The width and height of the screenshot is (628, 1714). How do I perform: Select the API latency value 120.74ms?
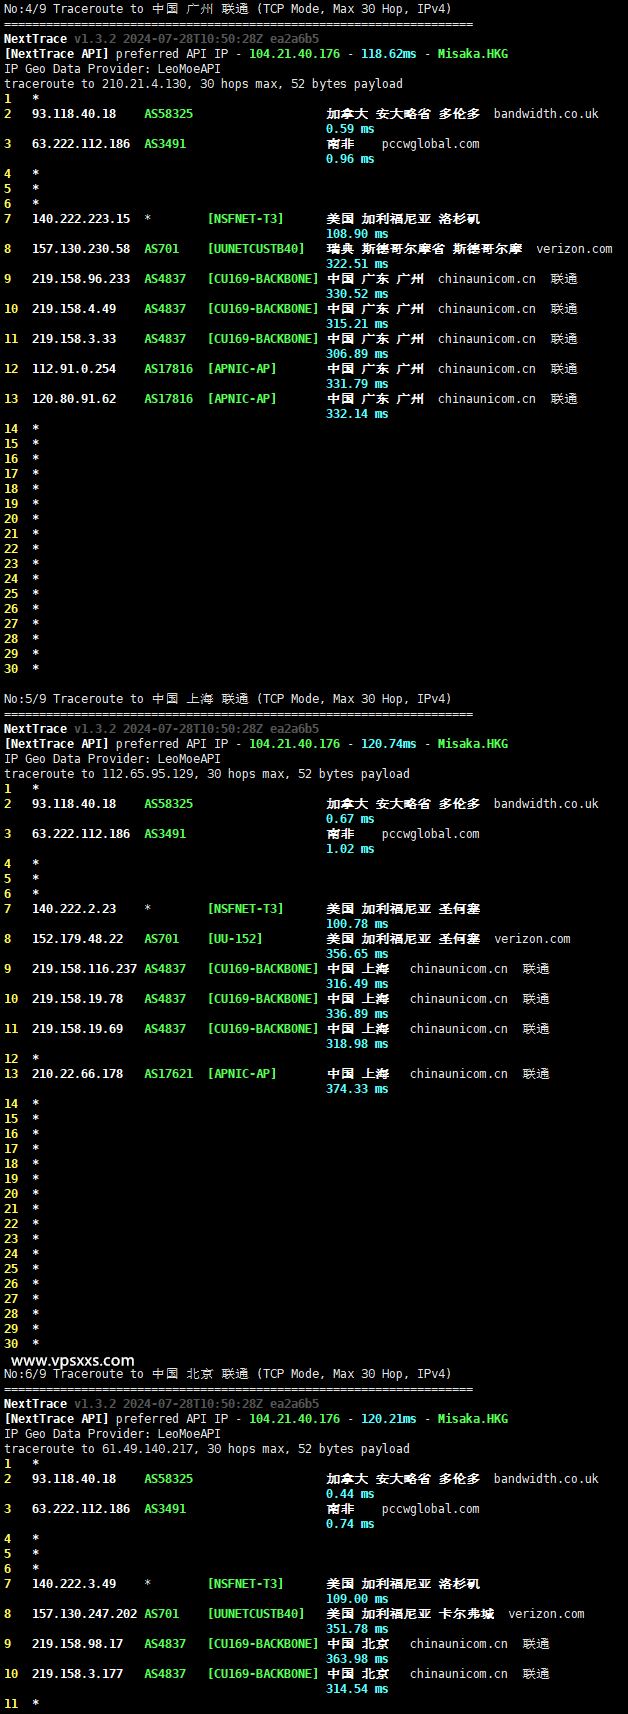point(389,744)
